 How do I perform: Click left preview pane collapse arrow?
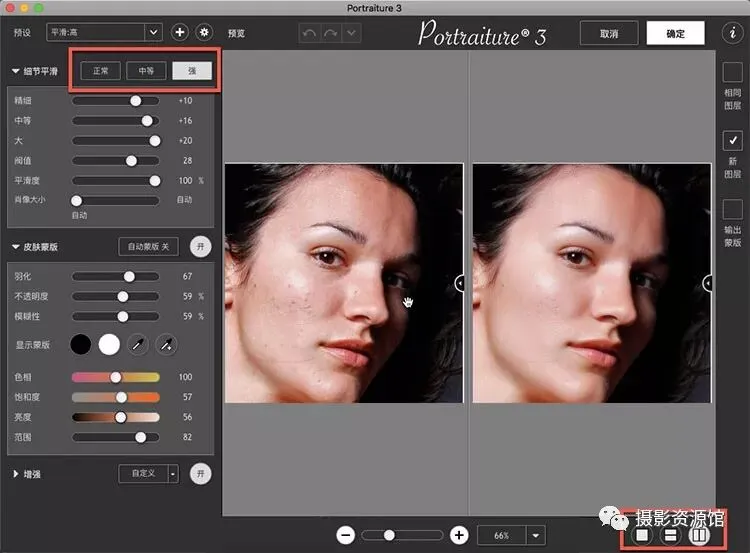coord(459,284)
